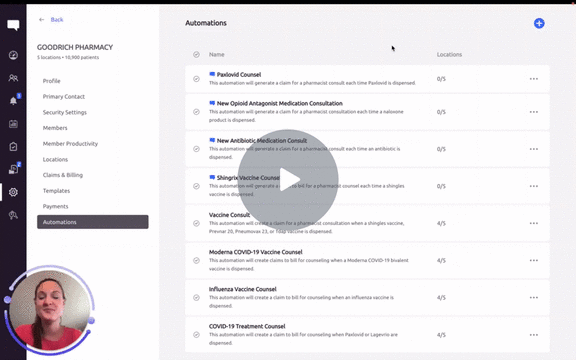This screenshot has height=360, width=576.
Task: Open the Claims & Billing section
Action: tap(62, 175)
